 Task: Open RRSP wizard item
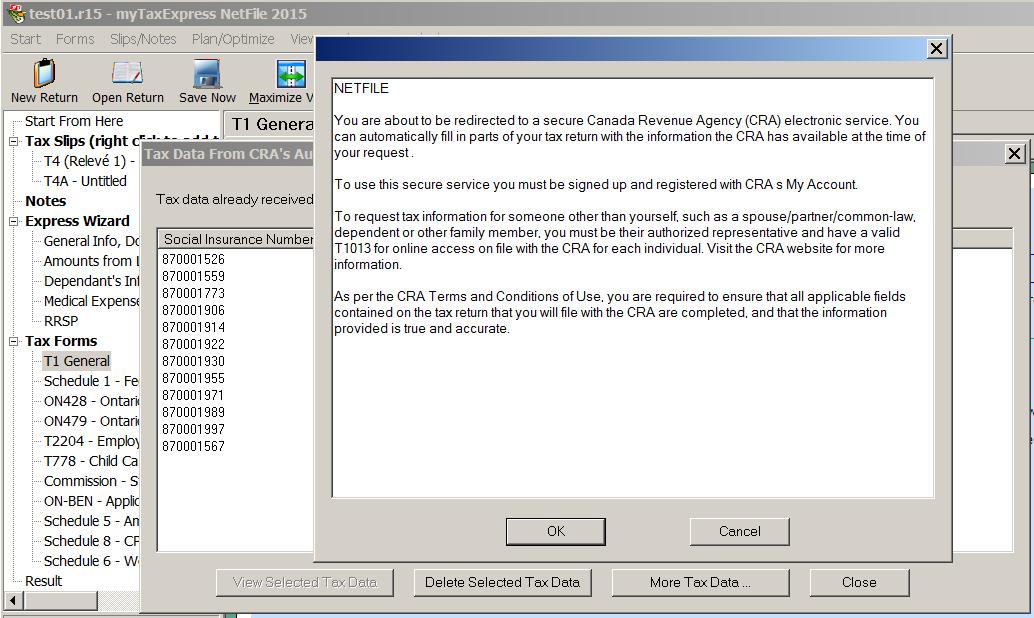point(61,321)
